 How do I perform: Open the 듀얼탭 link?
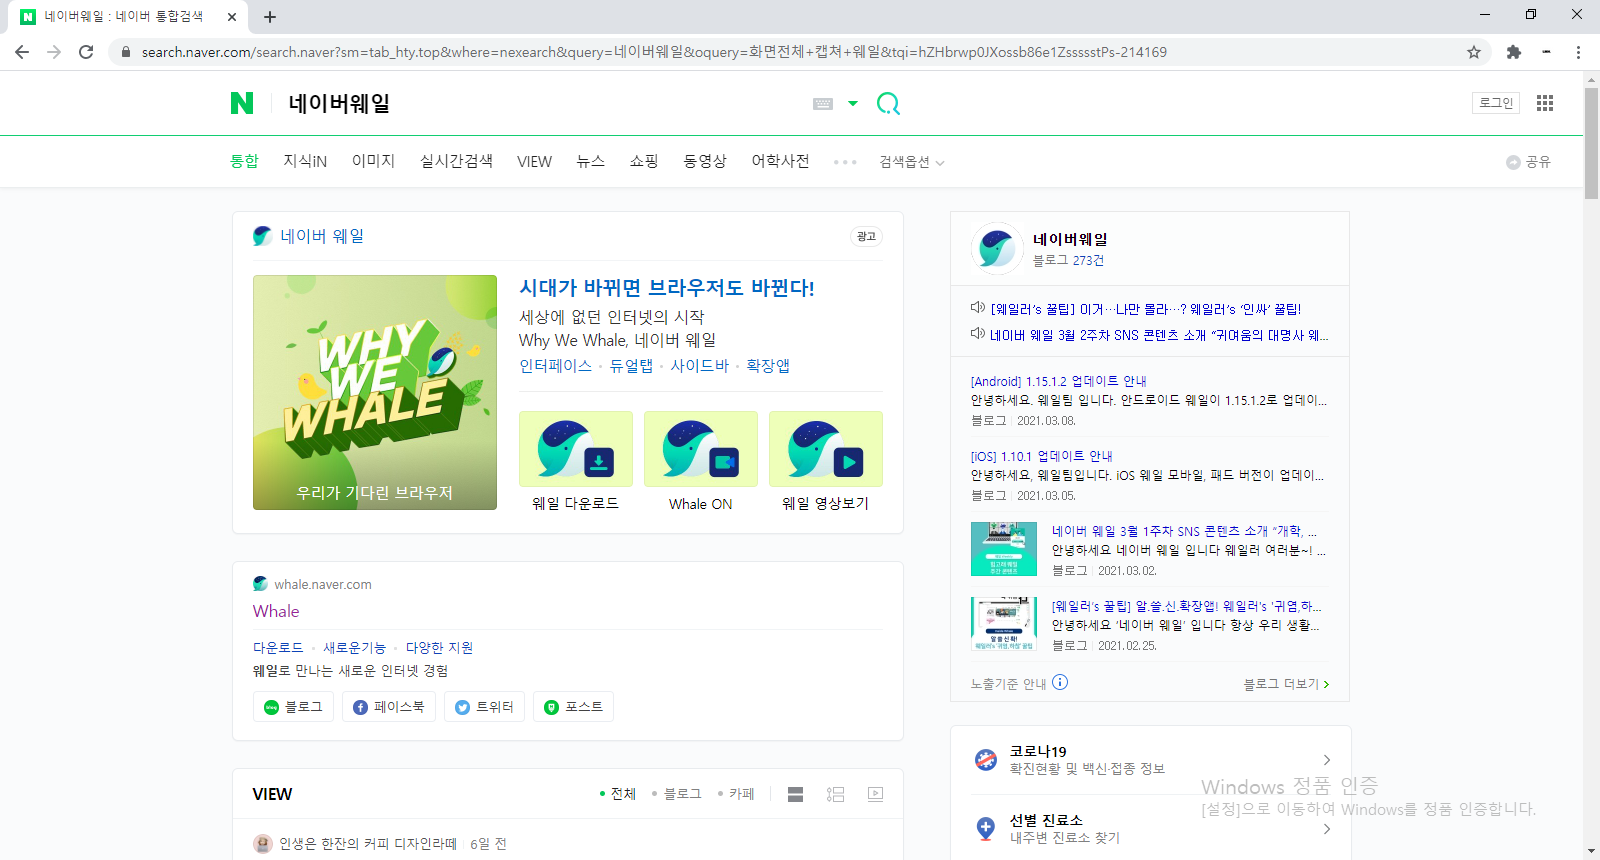tap(631, 366)
